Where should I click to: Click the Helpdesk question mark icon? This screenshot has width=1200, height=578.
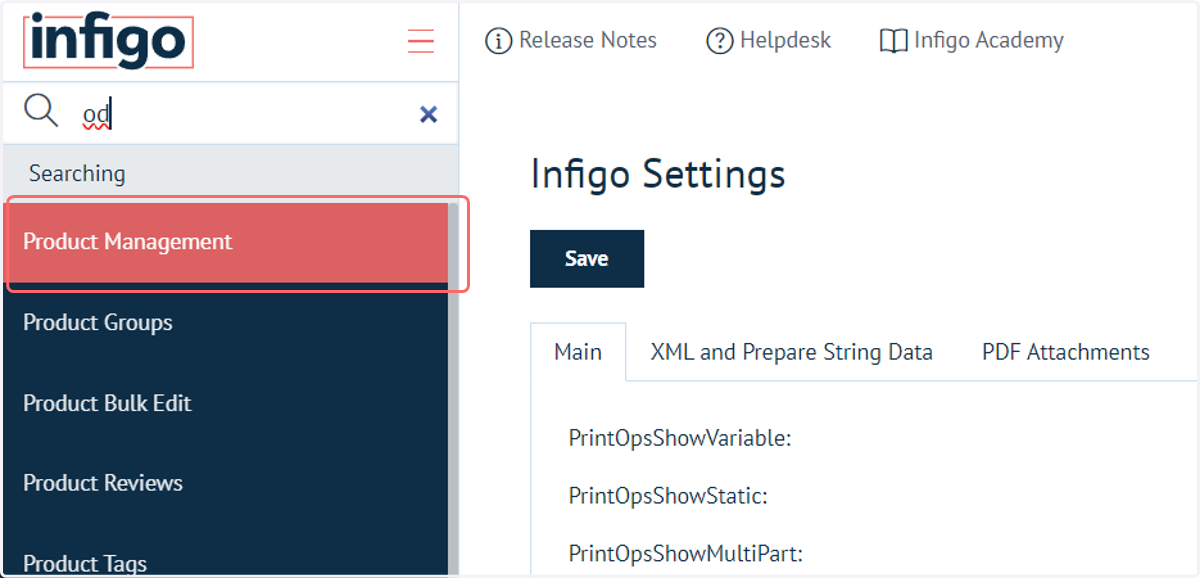pyautogui.click(x=720, y=41)
